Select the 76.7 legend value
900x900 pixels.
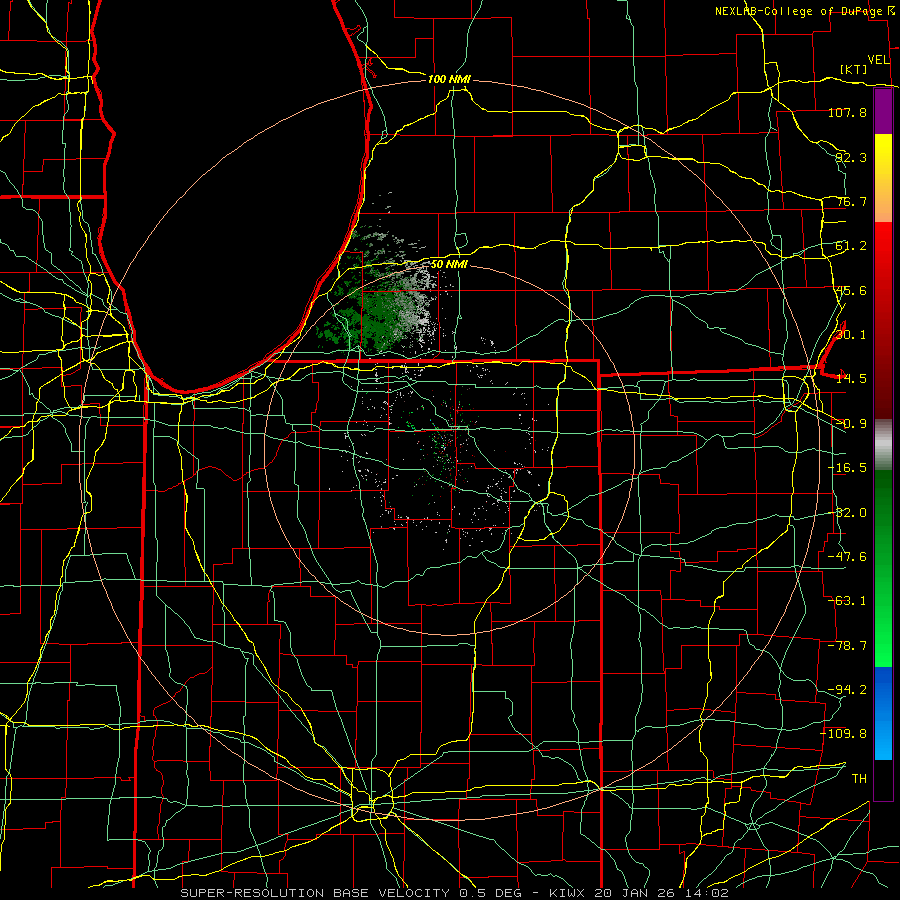(x=851, y=201)
